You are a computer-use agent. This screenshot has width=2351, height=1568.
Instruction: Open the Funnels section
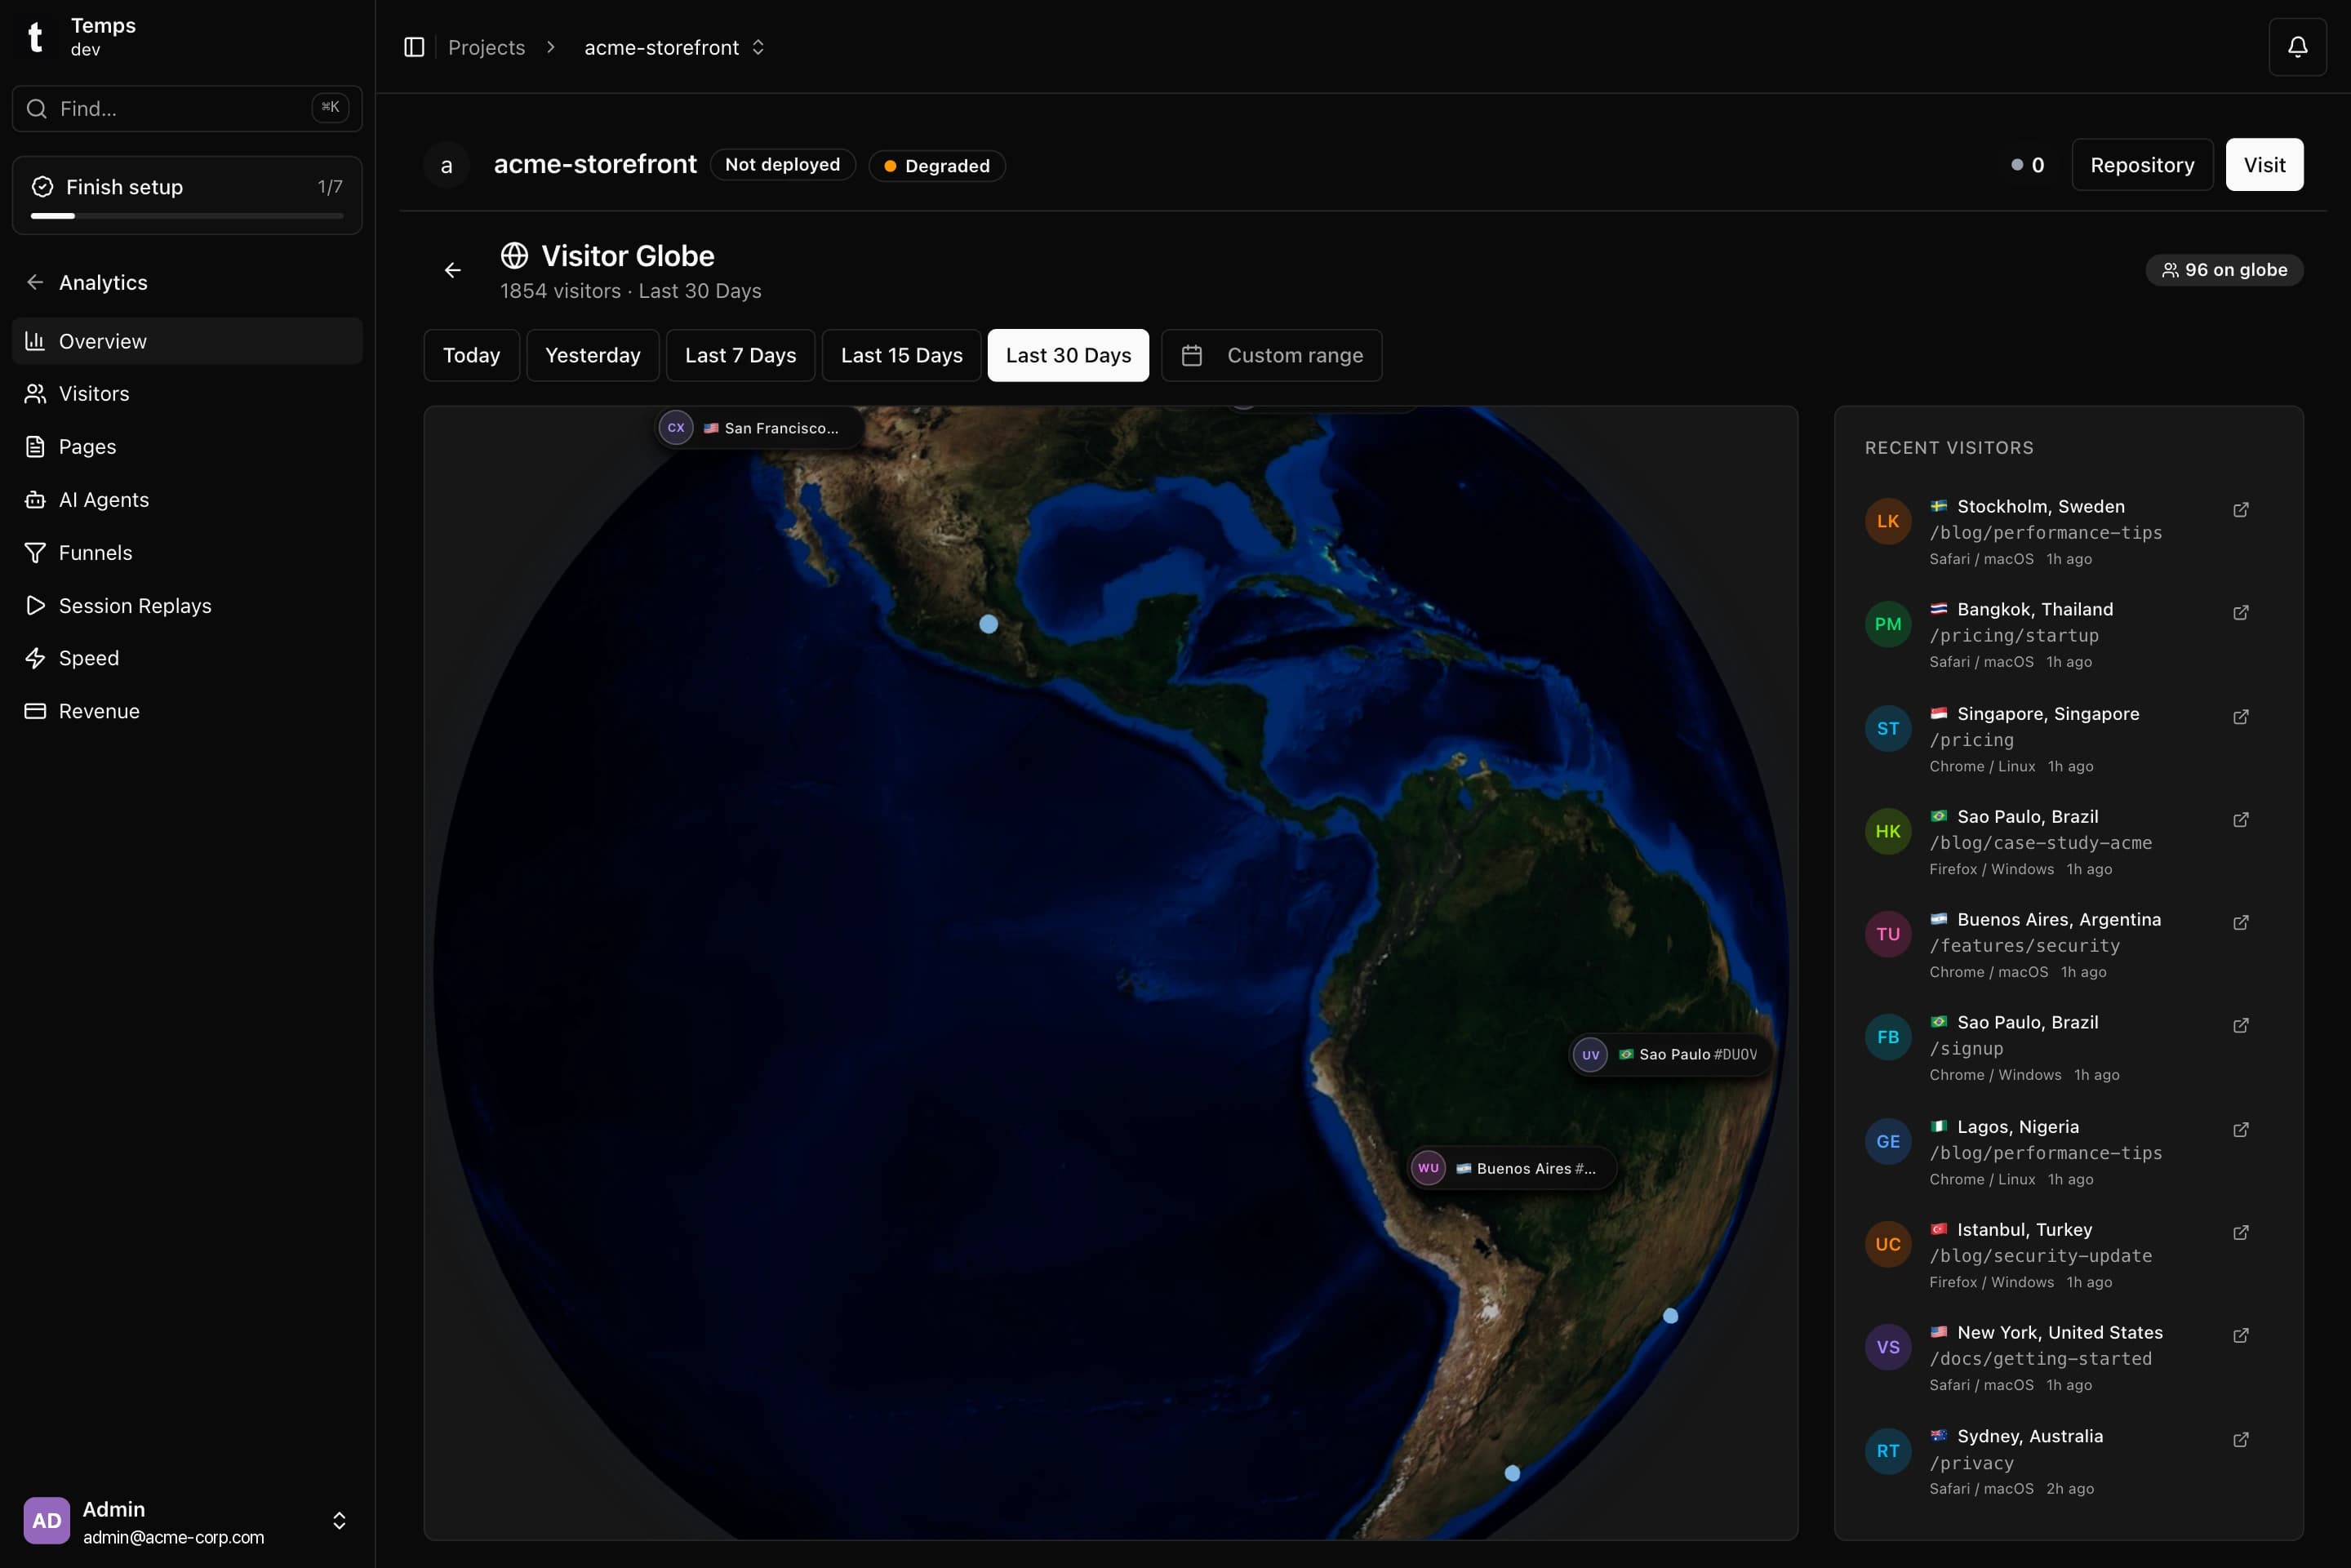tap(187, 553)
